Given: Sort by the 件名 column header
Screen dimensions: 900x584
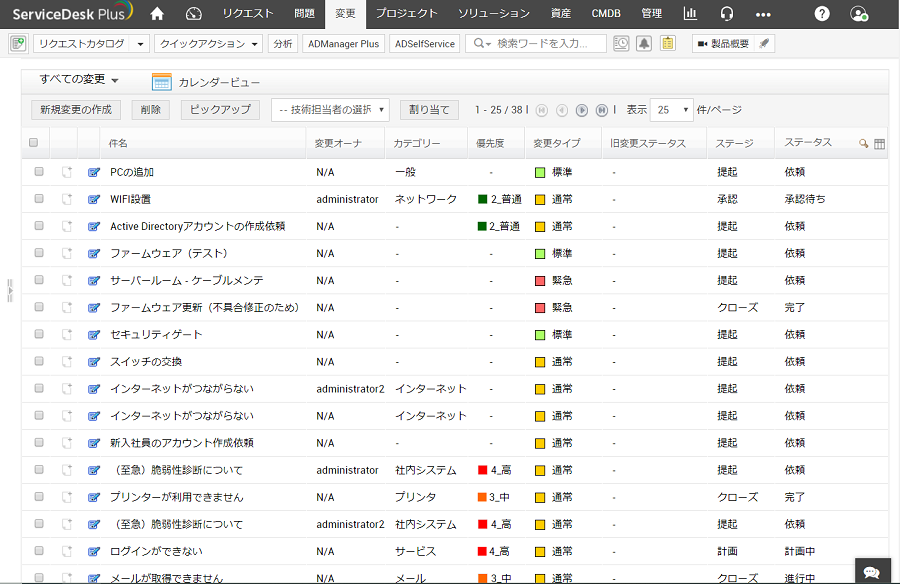Looking at the screenshot, I should [x=118, y=144].
